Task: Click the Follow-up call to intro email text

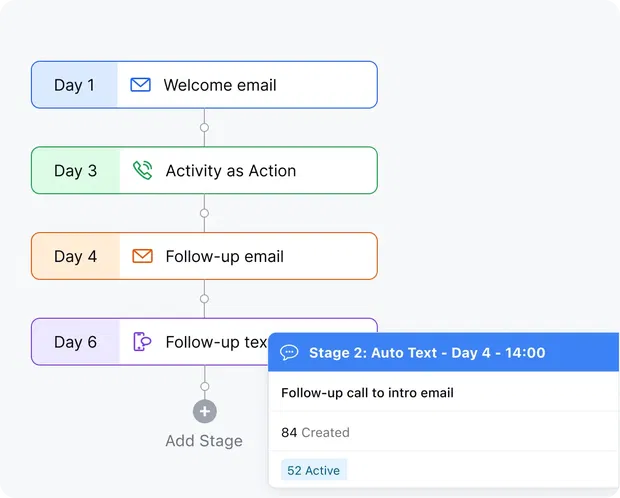Action: 367,393
